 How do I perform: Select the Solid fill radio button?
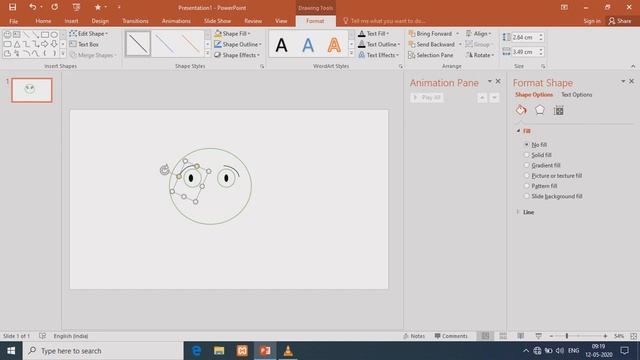point(527,155)
